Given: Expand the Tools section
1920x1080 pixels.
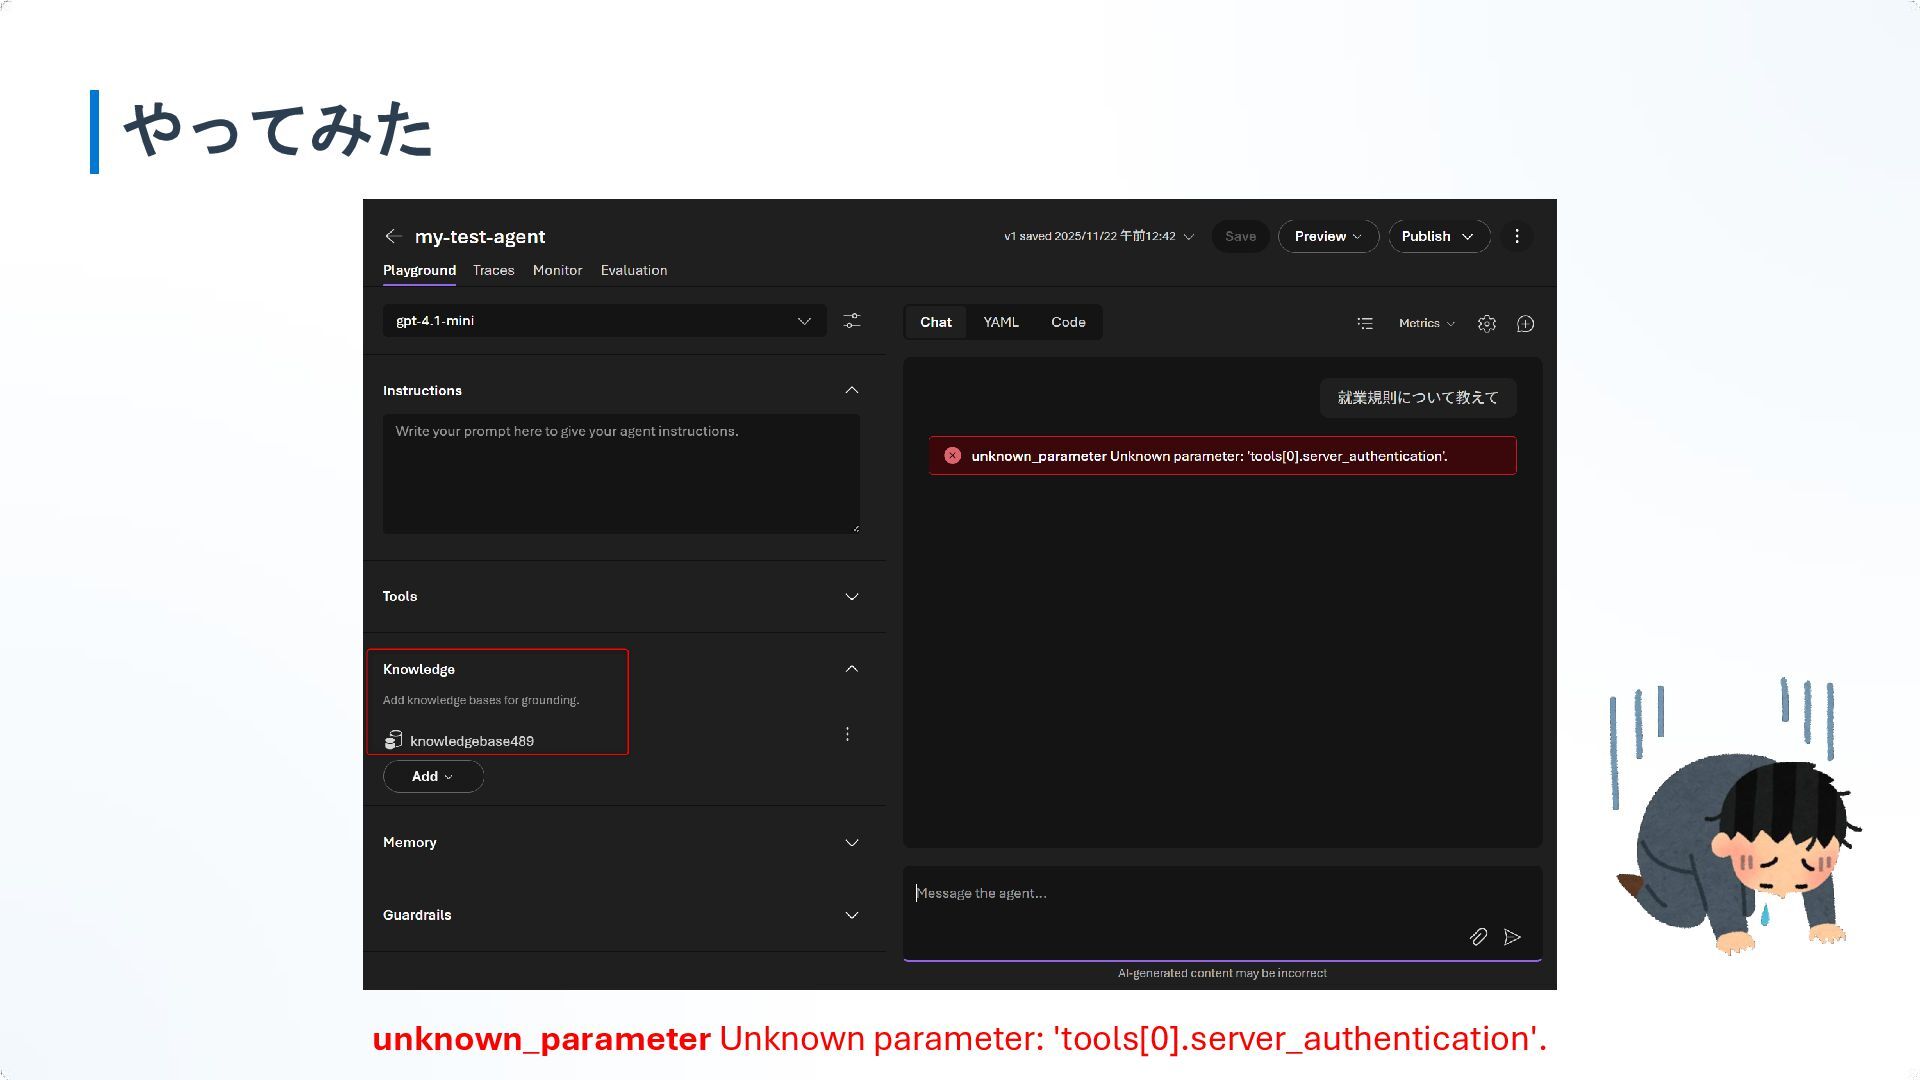Looking at the screenshot, I should point(852,597).
